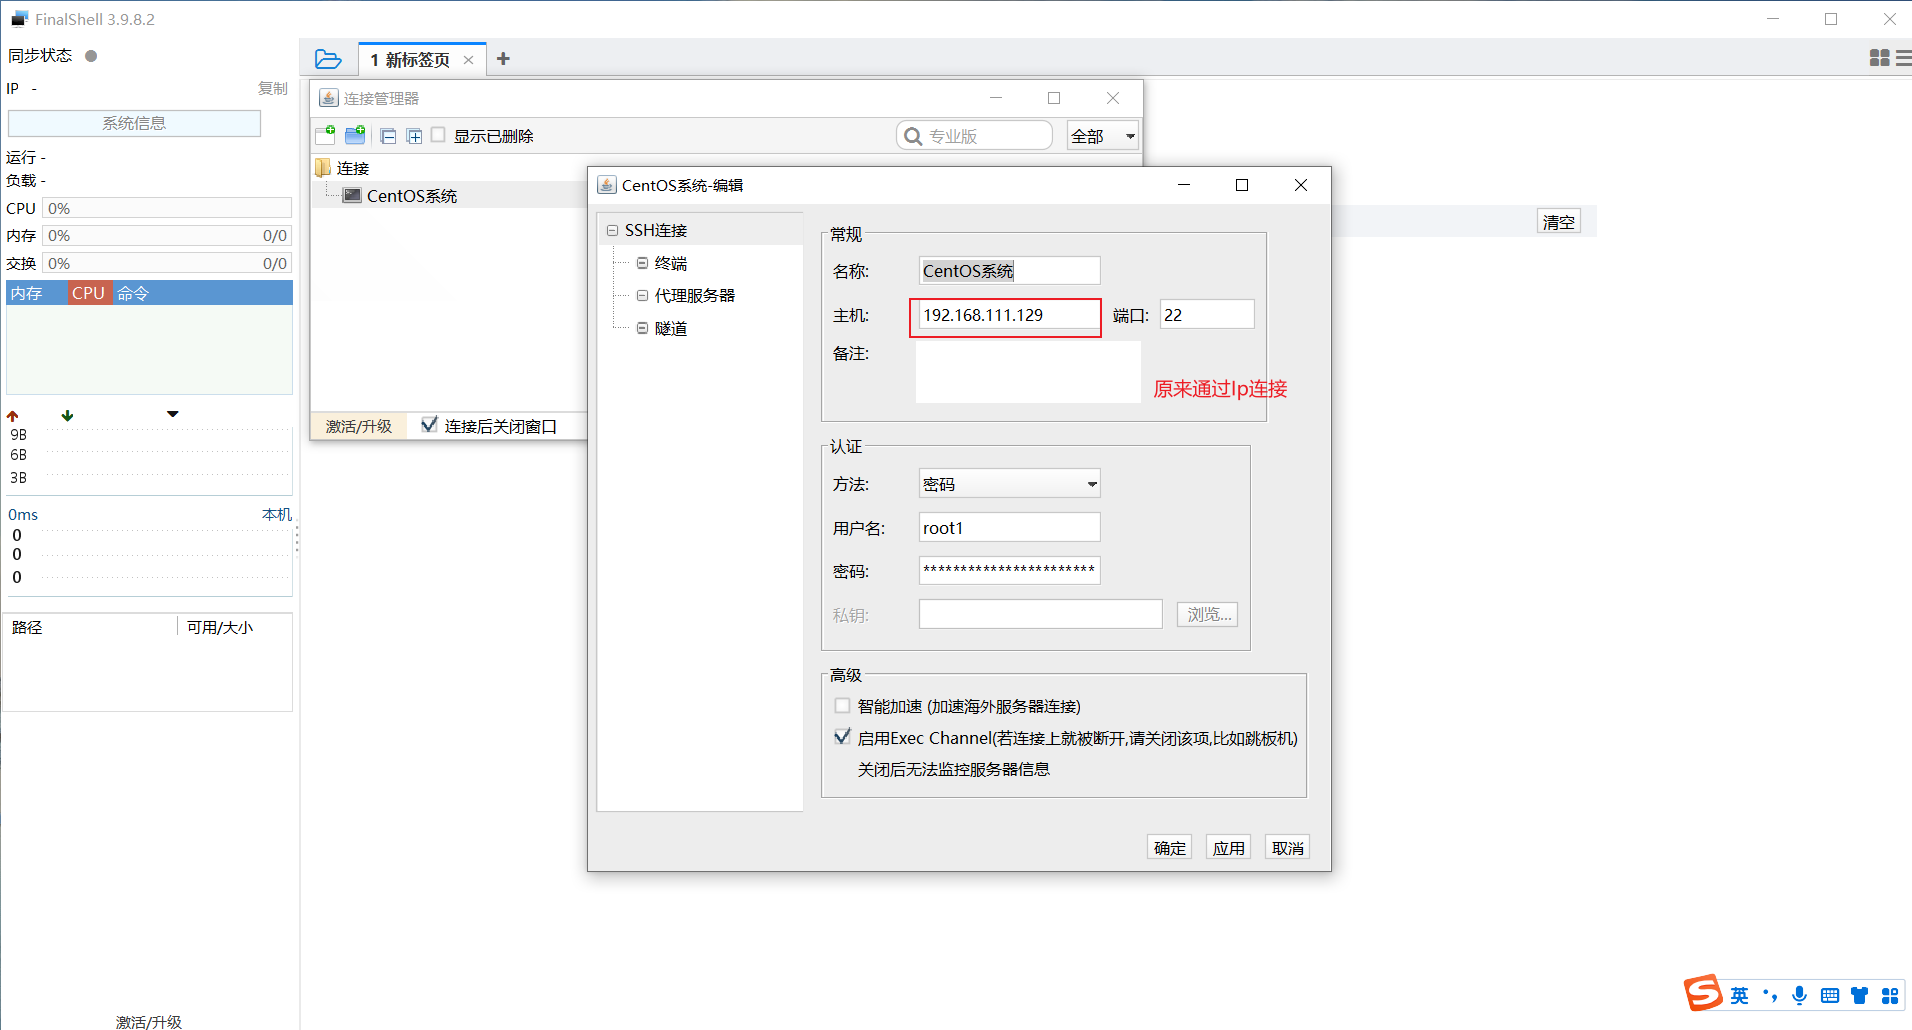Open the Sogou skin shirt icon
Screen dimensions: 1912x1030
click(x=1859, y=995)
